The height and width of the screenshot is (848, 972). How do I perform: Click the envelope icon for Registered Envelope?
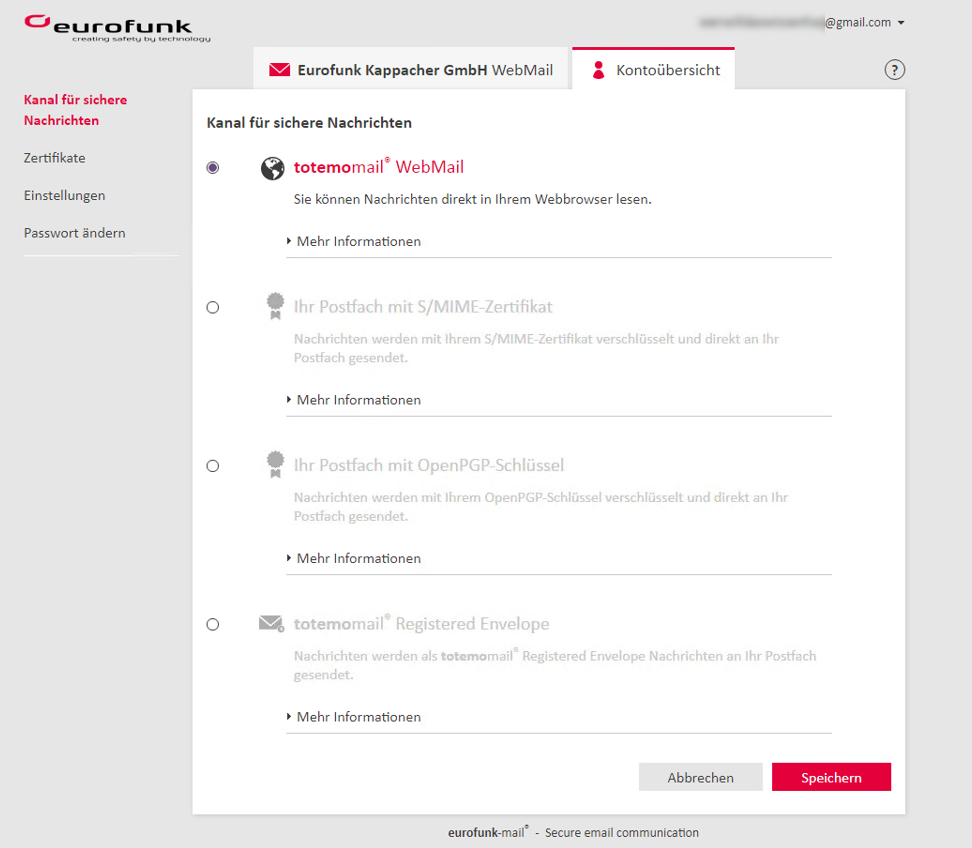pyautogui.click(x=272, y=624)
